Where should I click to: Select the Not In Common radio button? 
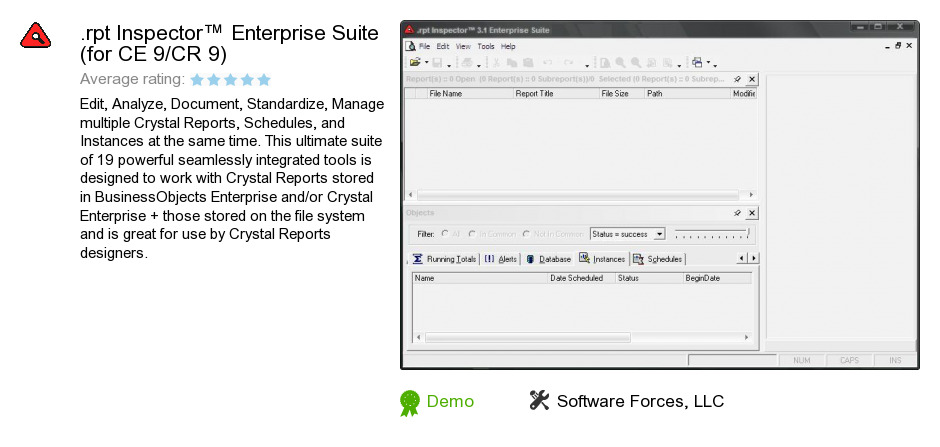(526, 234)
